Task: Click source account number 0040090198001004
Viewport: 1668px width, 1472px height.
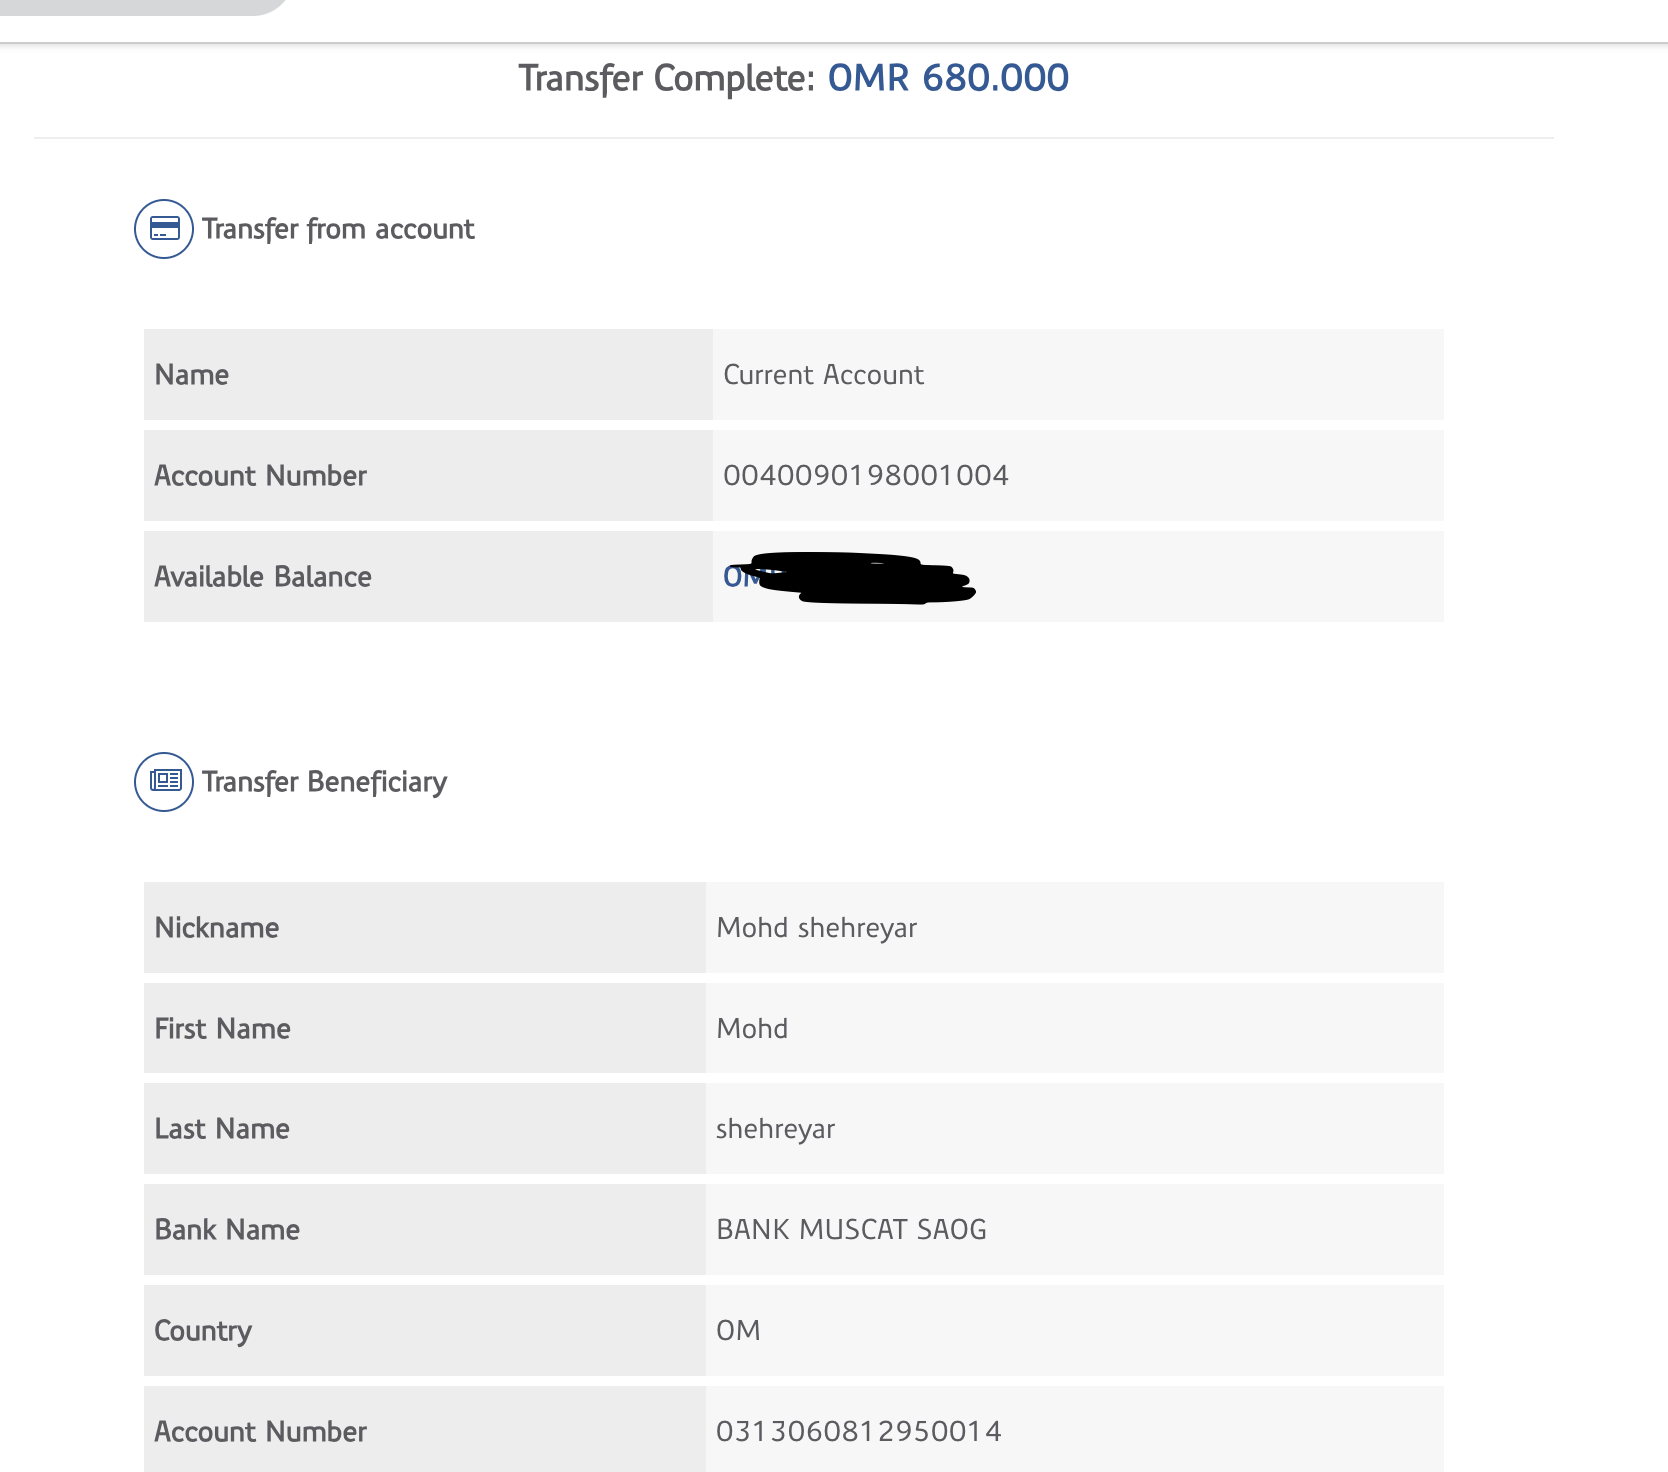Action: 865,475
